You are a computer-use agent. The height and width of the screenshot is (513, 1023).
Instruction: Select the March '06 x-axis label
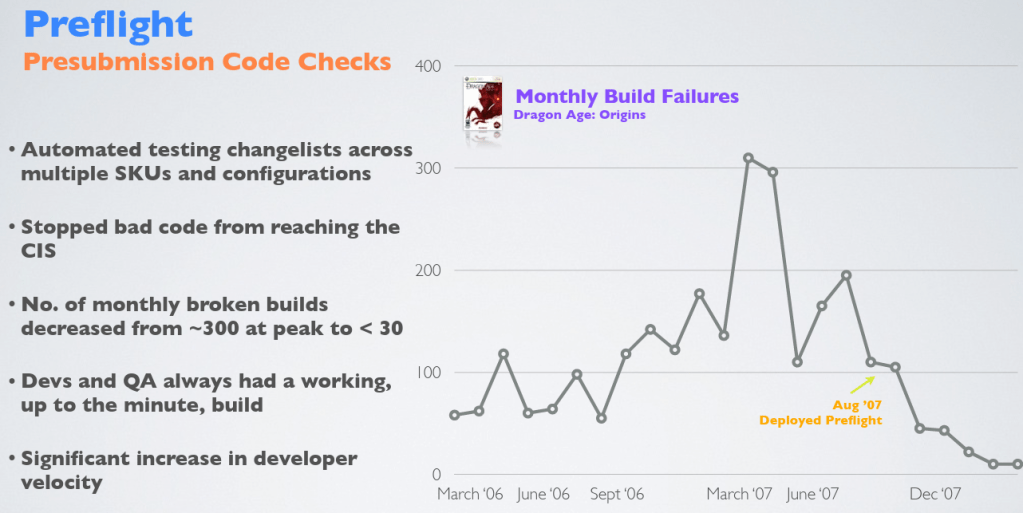pyautogui.click(x=472, y=494)
